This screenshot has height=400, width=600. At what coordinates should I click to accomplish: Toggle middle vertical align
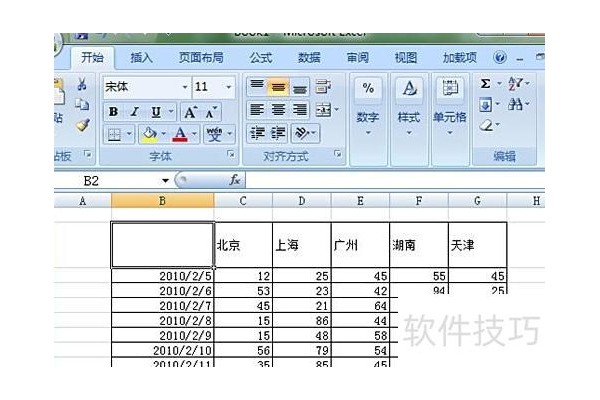pyautogui.click(x=278, y=87)
